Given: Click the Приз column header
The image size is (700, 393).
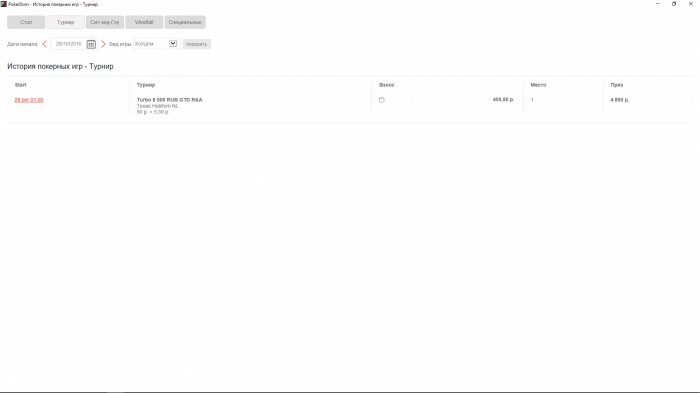Looking at the screenshot, I should [x=617, y=85].
